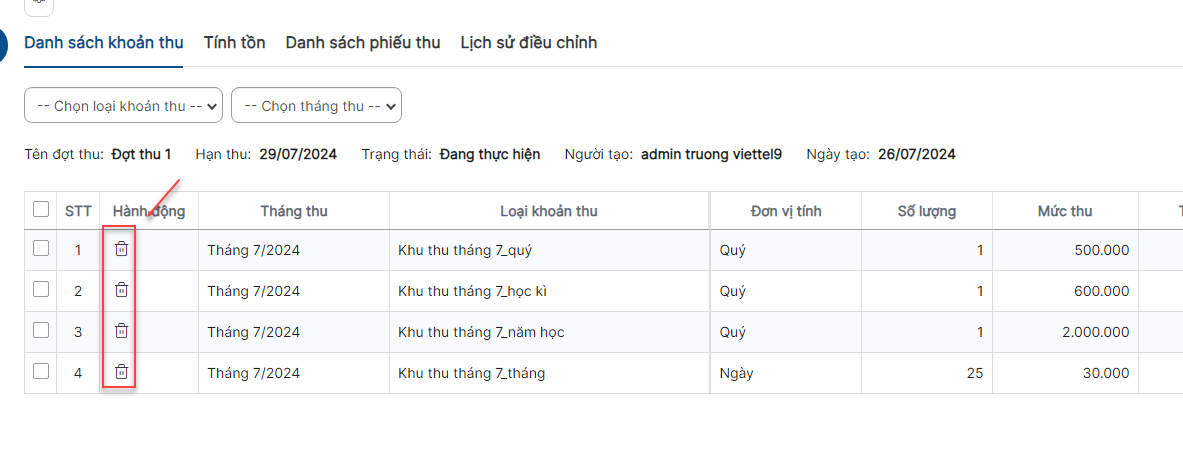Click the Tháng thu column header
Viewport: 1183px width, 451px height.
[294, 211]
